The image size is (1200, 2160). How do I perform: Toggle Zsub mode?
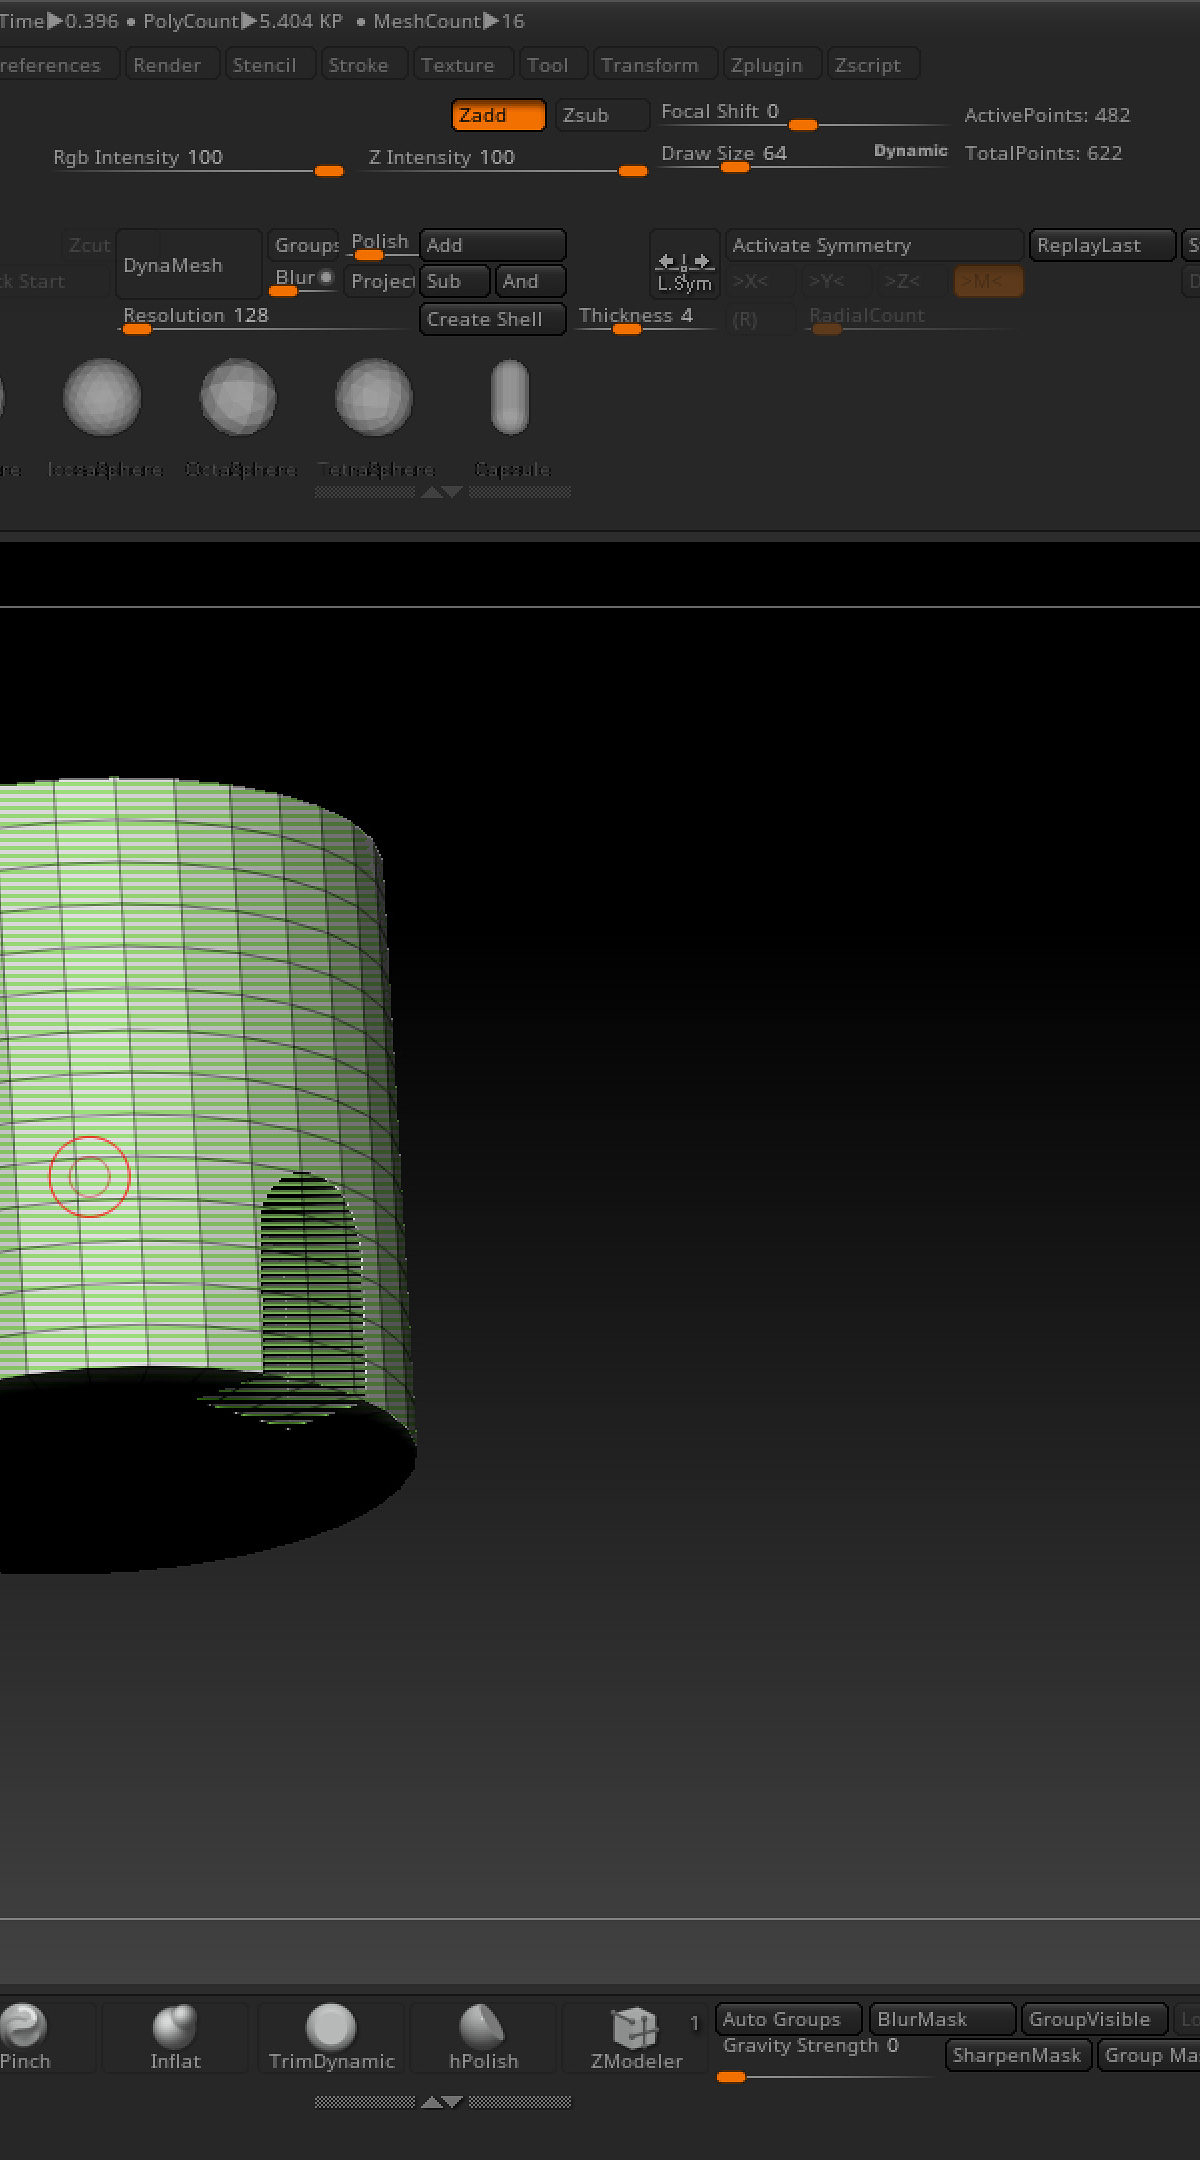602,115
